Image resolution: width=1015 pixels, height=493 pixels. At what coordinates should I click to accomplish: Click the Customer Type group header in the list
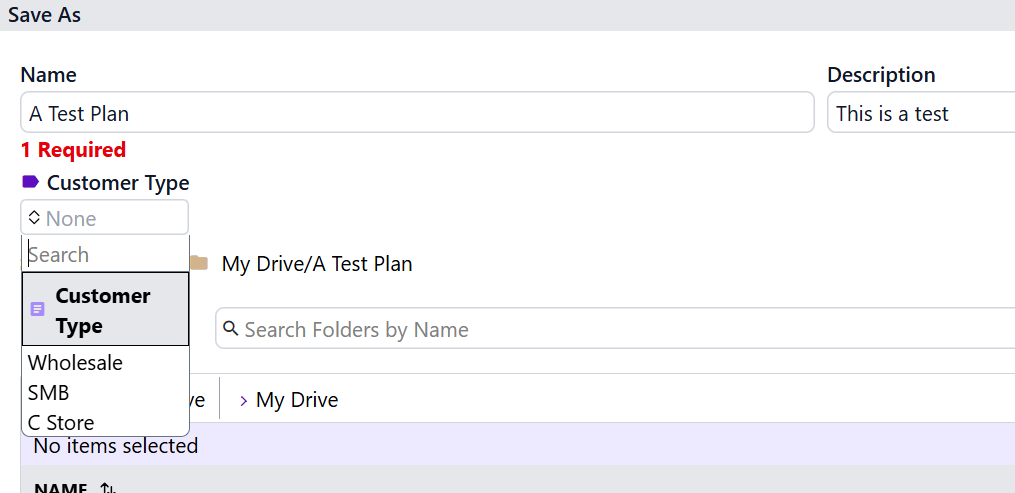point(103,311)
